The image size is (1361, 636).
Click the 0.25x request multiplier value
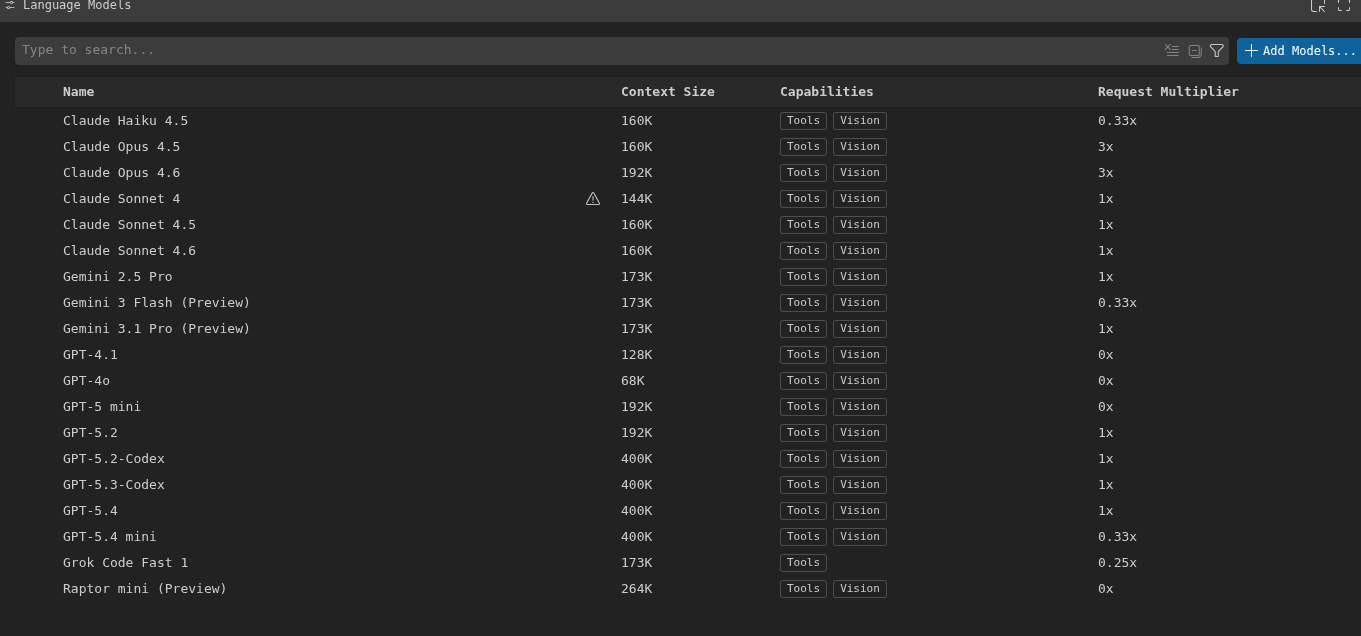(x=1118, y=563)
